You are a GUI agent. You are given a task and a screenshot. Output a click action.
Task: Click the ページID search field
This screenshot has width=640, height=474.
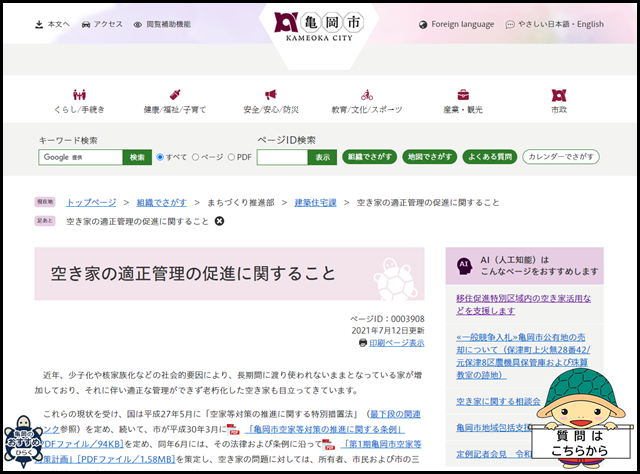282,157
